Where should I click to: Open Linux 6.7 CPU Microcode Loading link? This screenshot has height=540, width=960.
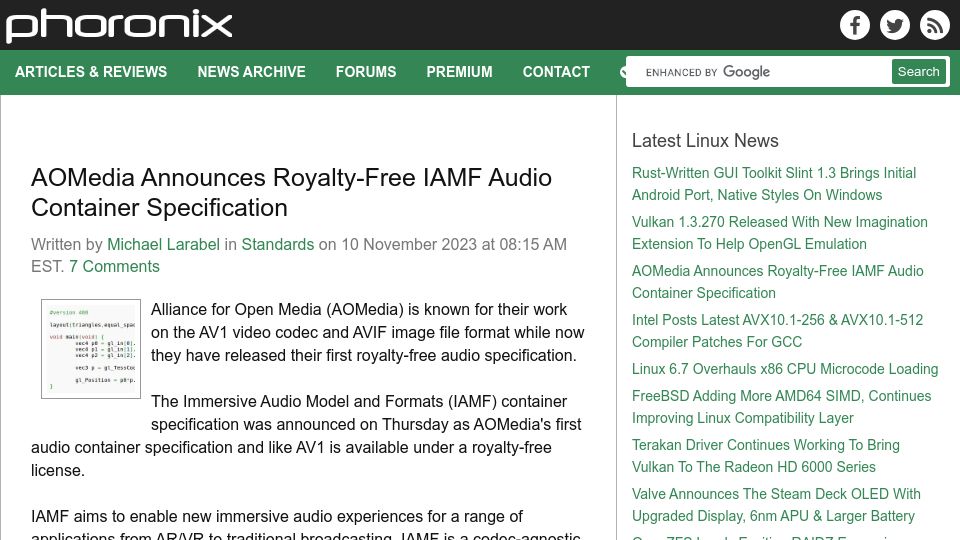coord(785,369)
